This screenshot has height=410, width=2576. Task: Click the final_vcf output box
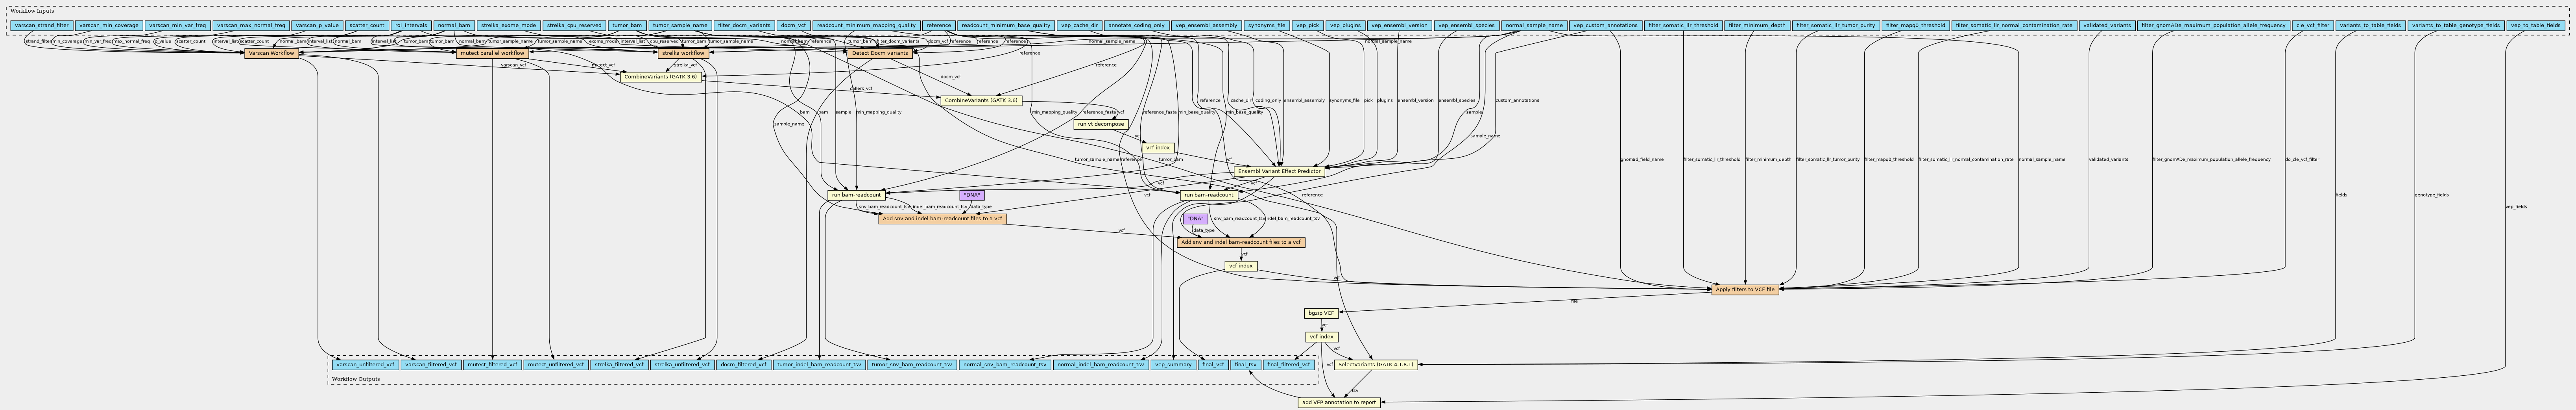click(1213, 365)
